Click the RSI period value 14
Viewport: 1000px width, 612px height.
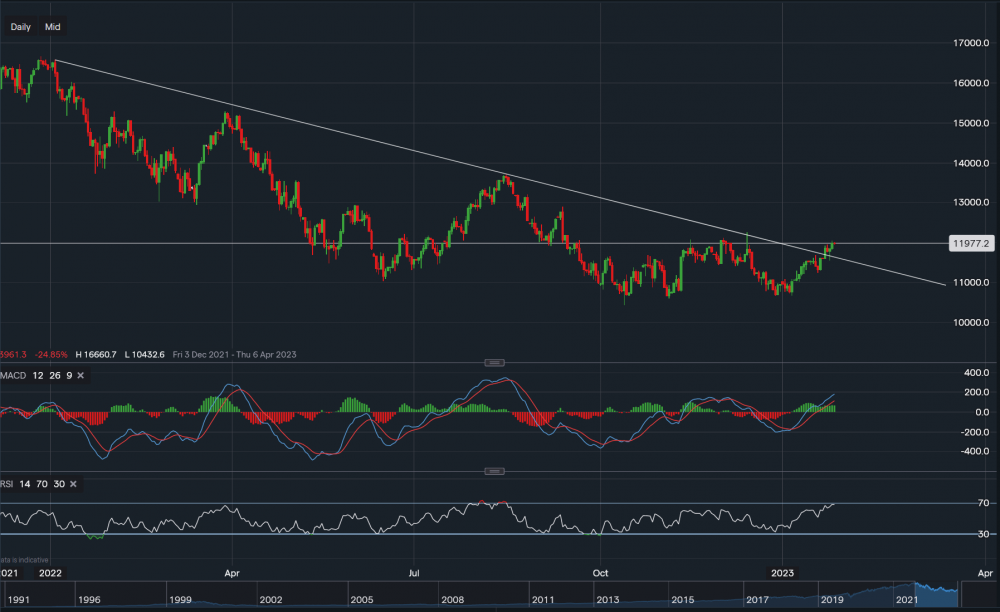coord(27,485)
